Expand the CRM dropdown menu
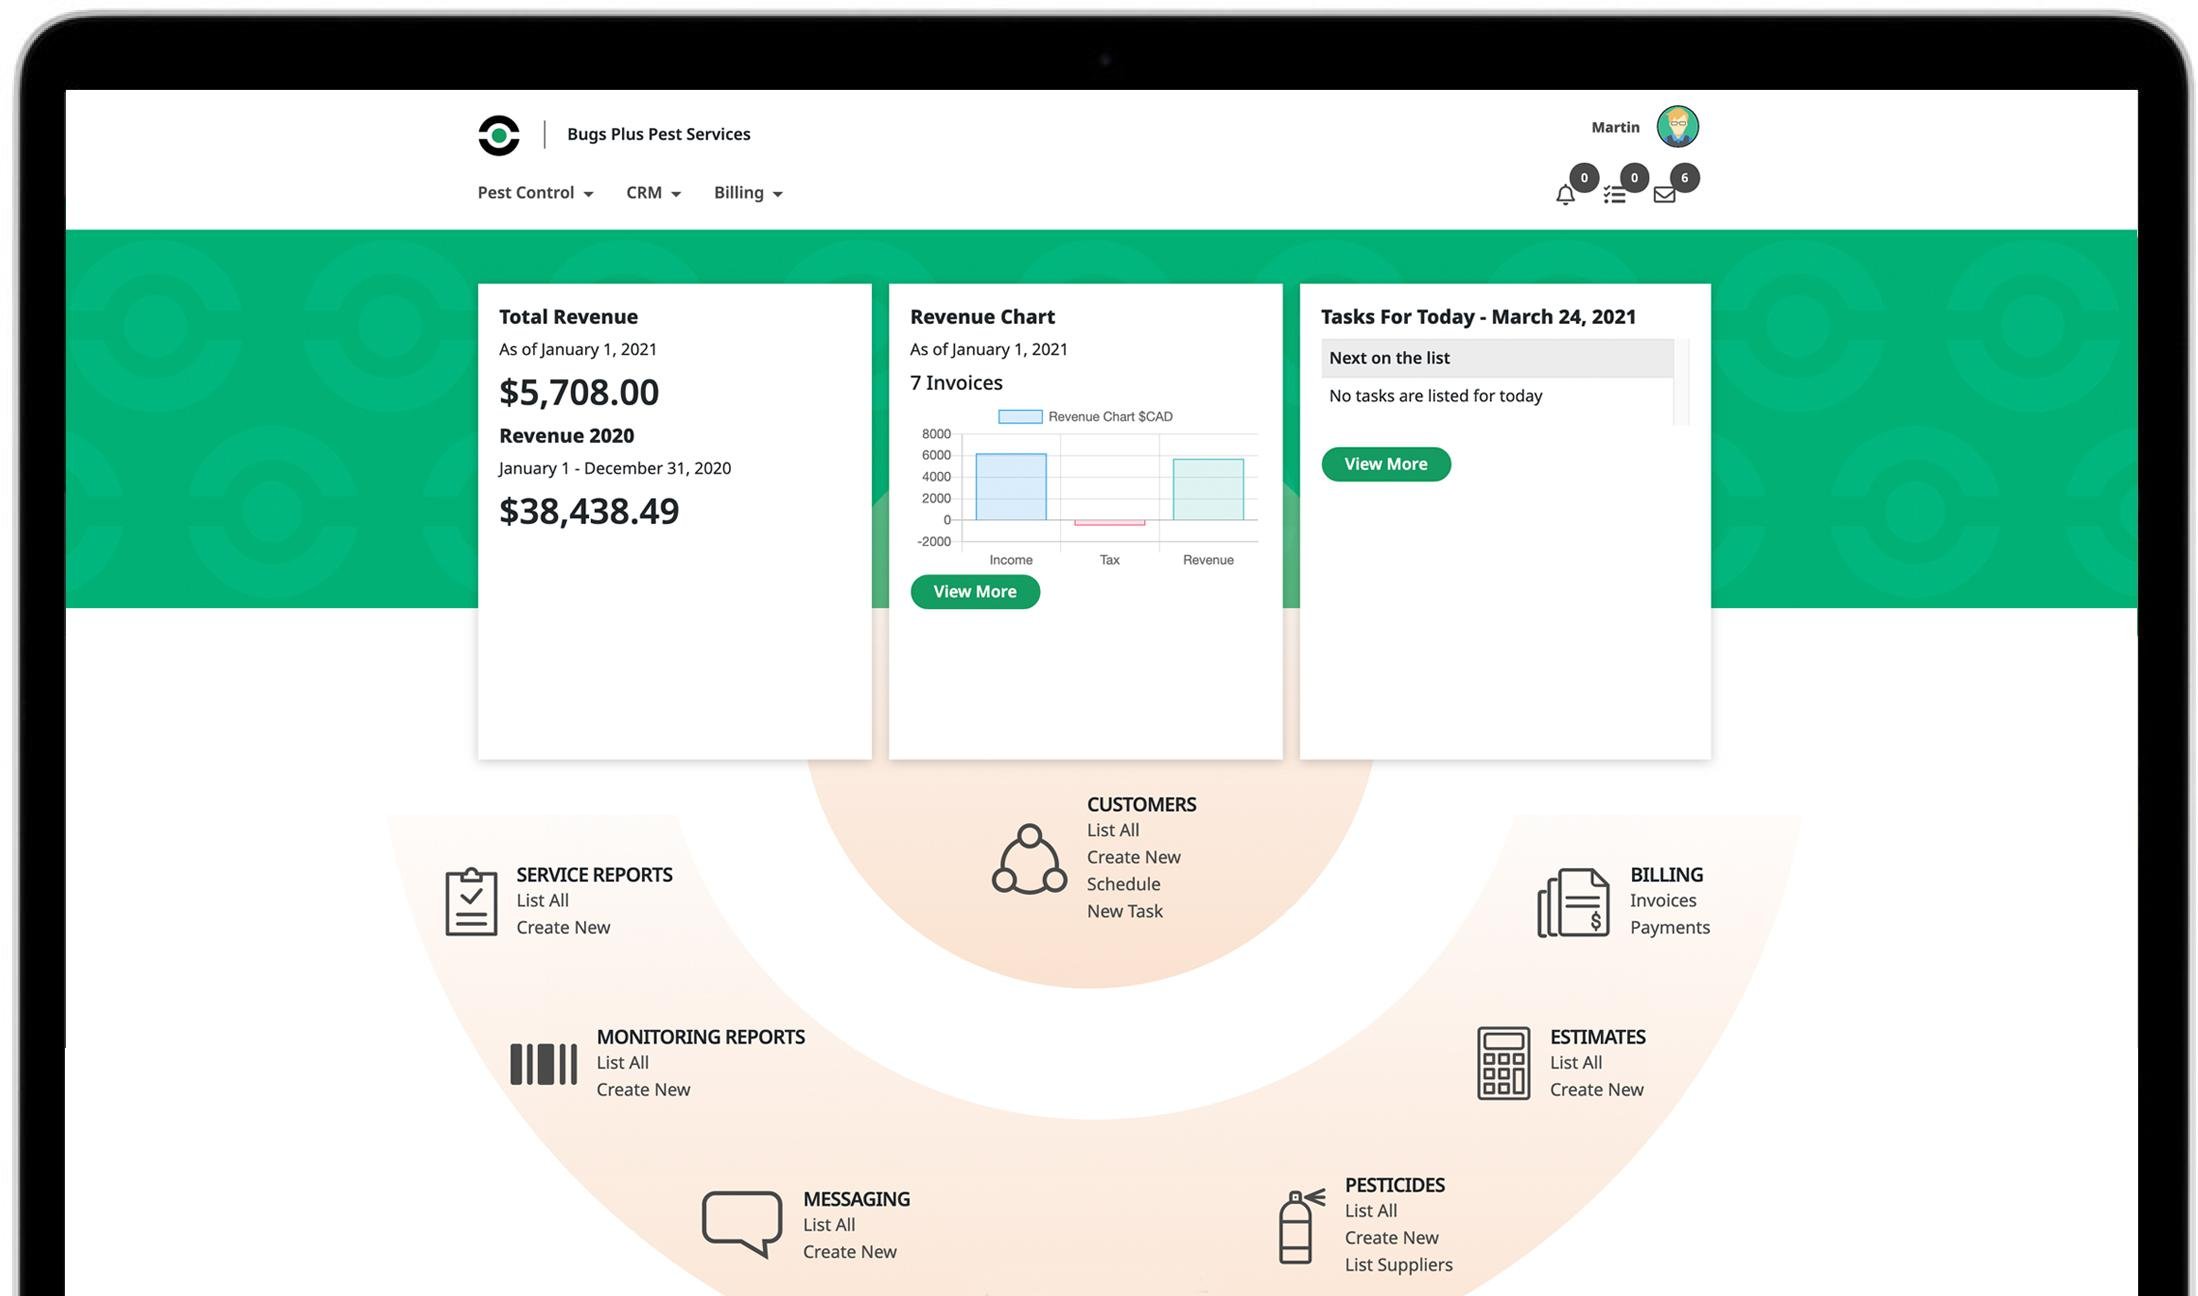 pyautogui.click(x=653, y=193)
